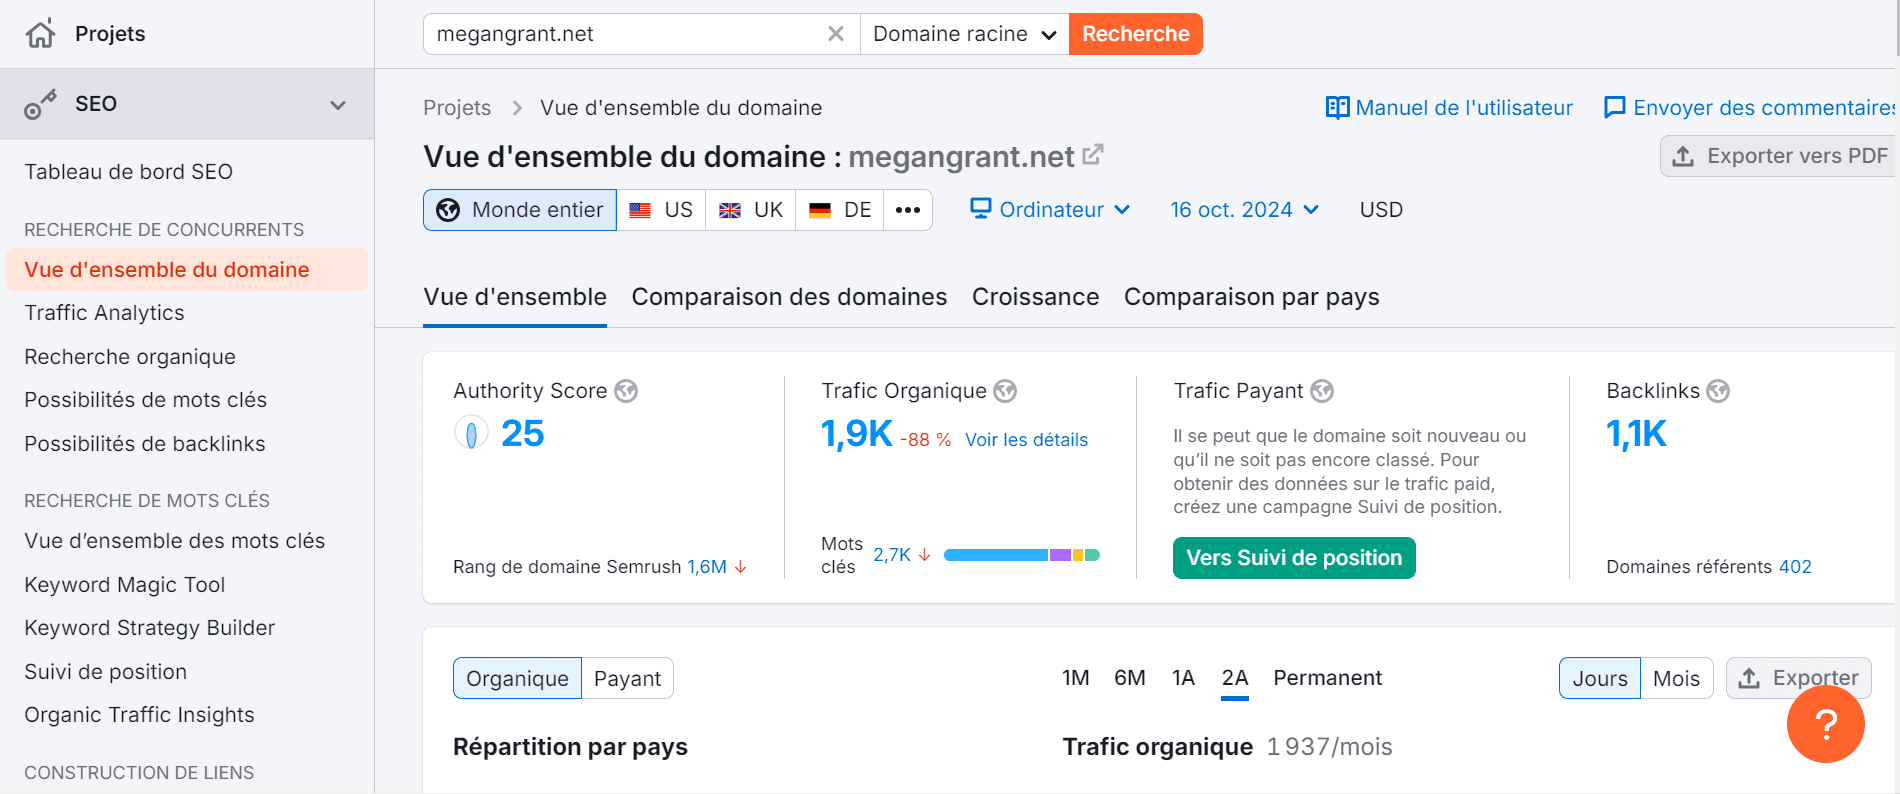The width and height of the screenshot is (1900, 794).
Task: Click the globe info icon next to Backlinks
Action: [x=1718, y=391]
